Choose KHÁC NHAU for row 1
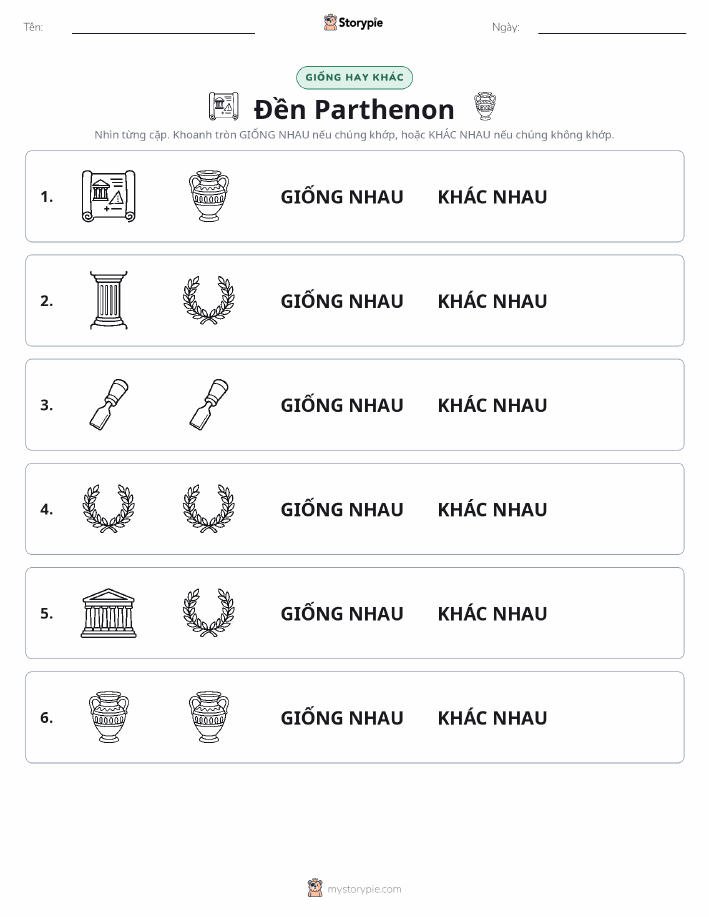The width and height of the screenshot is (709, 917). tap(493, 197)
